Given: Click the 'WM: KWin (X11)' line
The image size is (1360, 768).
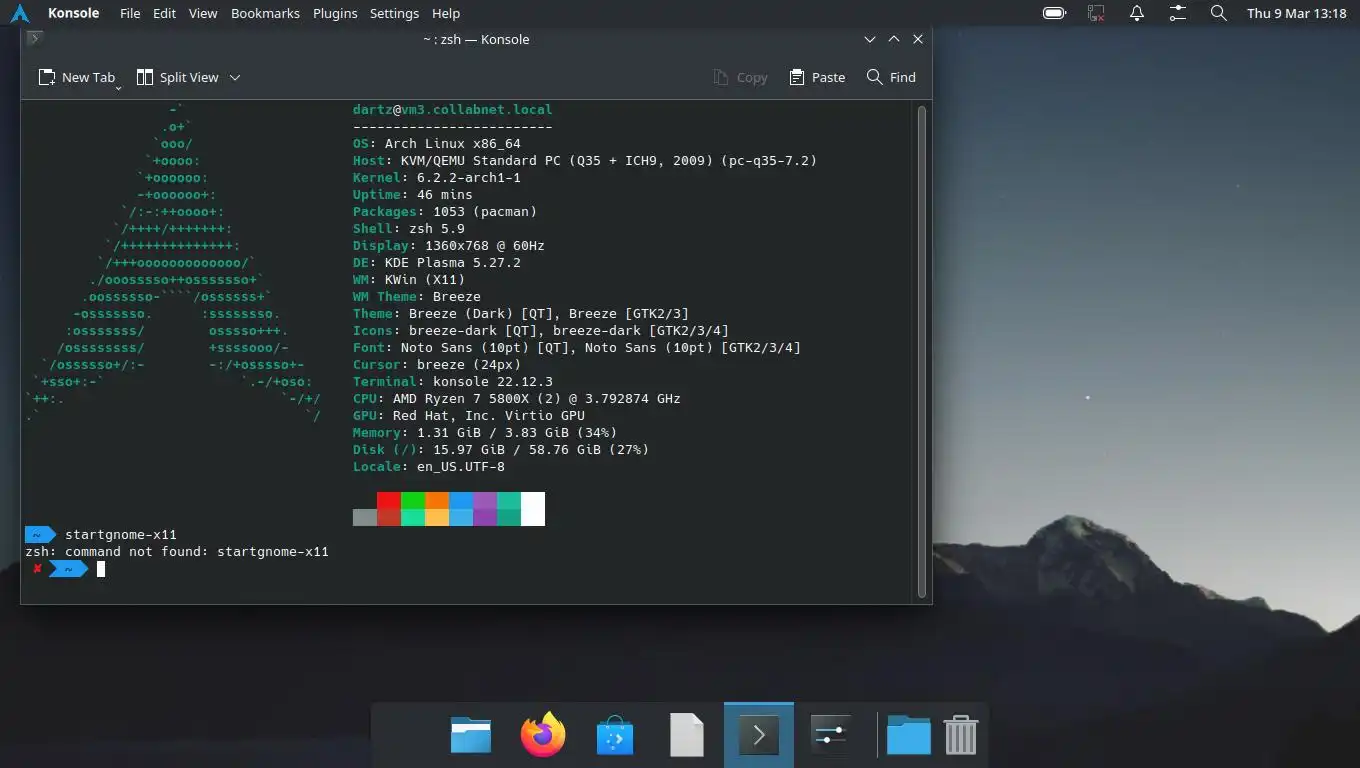Looking at the screenshot, I should (x=409, y=279).
